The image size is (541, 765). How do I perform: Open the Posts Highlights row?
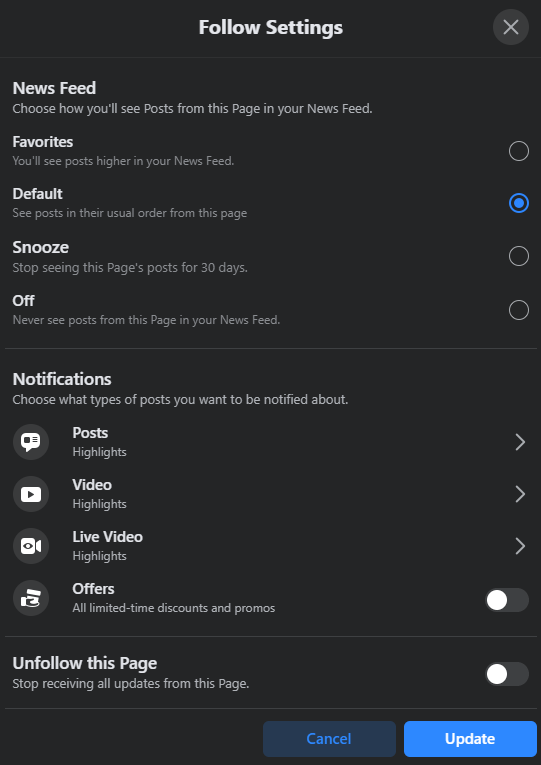point(271,442)
